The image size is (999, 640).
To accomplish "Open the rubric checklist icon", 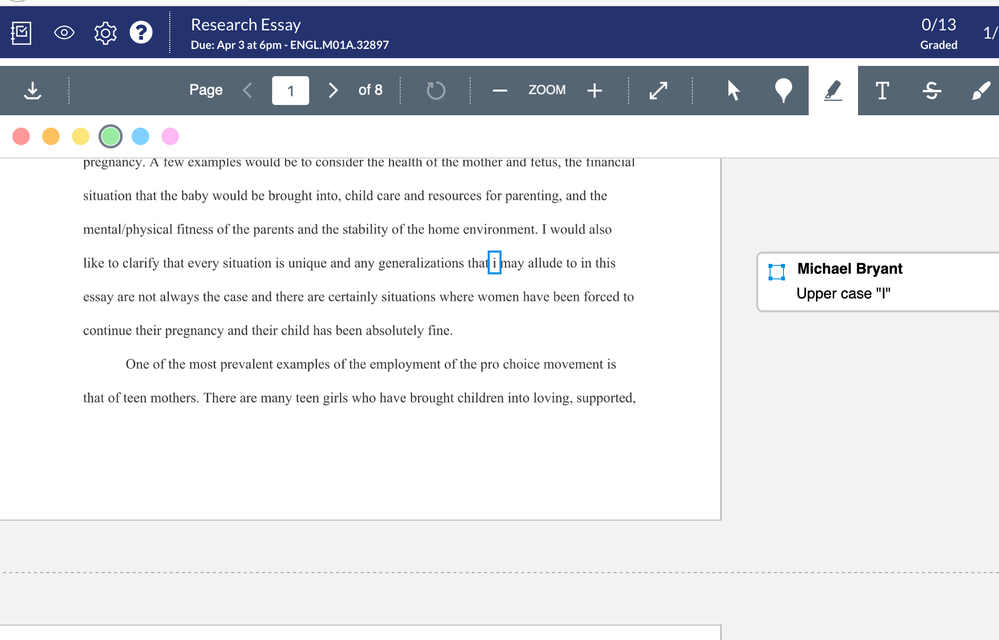I will click(x=20, y=33).
